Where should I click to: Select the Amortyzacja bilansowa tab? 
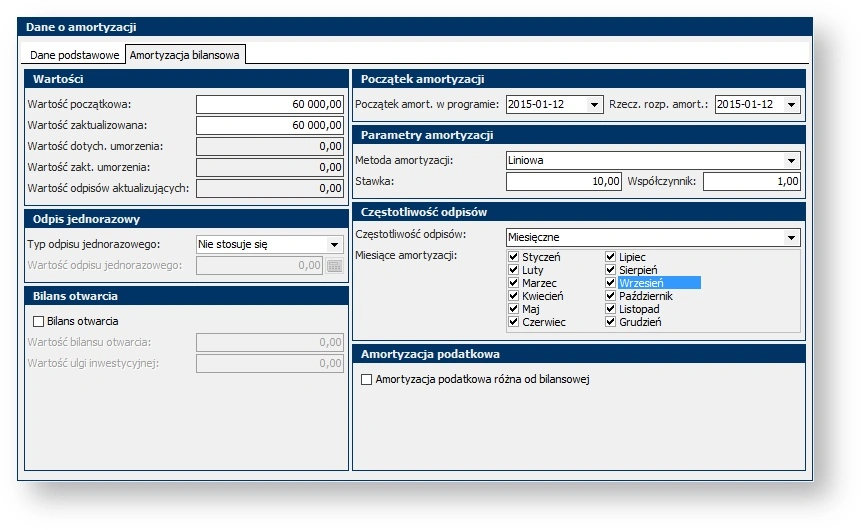185,55
